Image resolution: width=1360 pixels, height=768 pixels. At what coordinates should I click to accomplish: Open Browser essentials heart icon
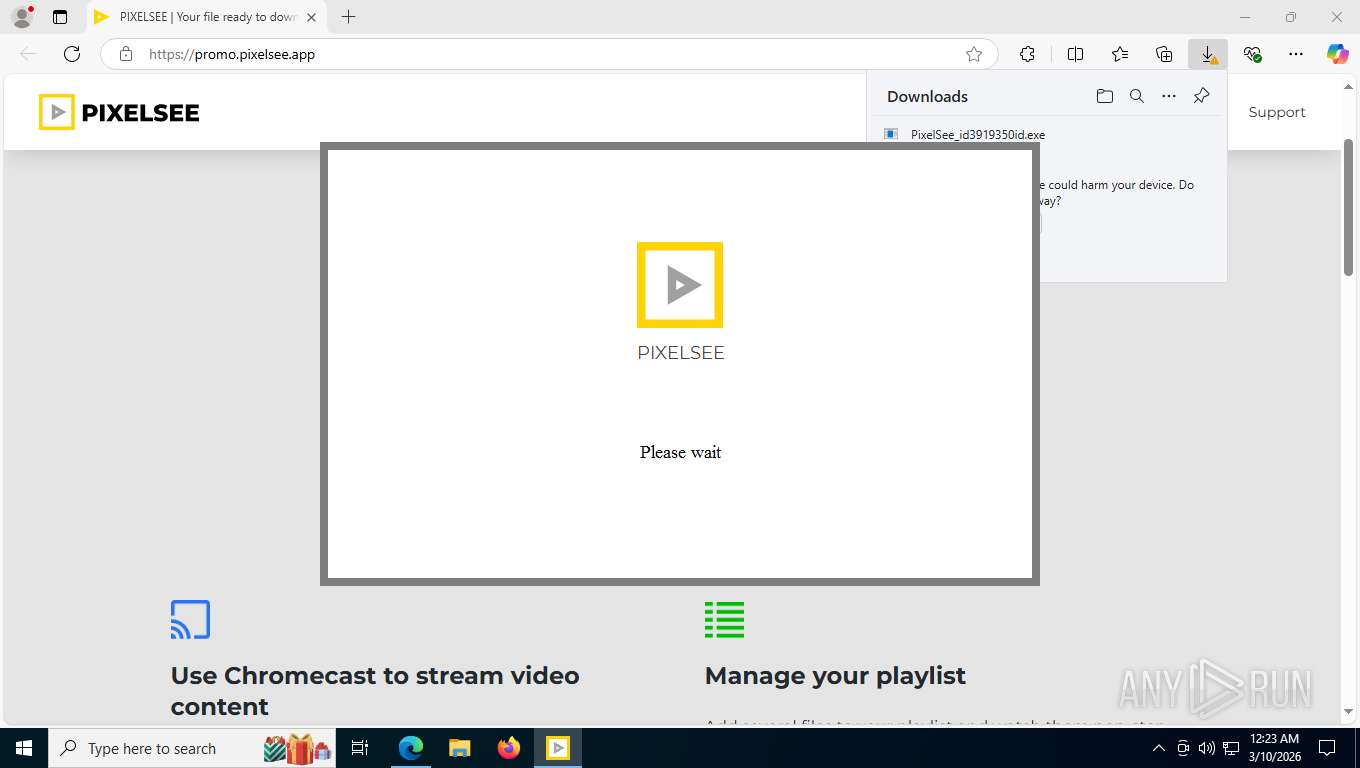[1252, 54]
